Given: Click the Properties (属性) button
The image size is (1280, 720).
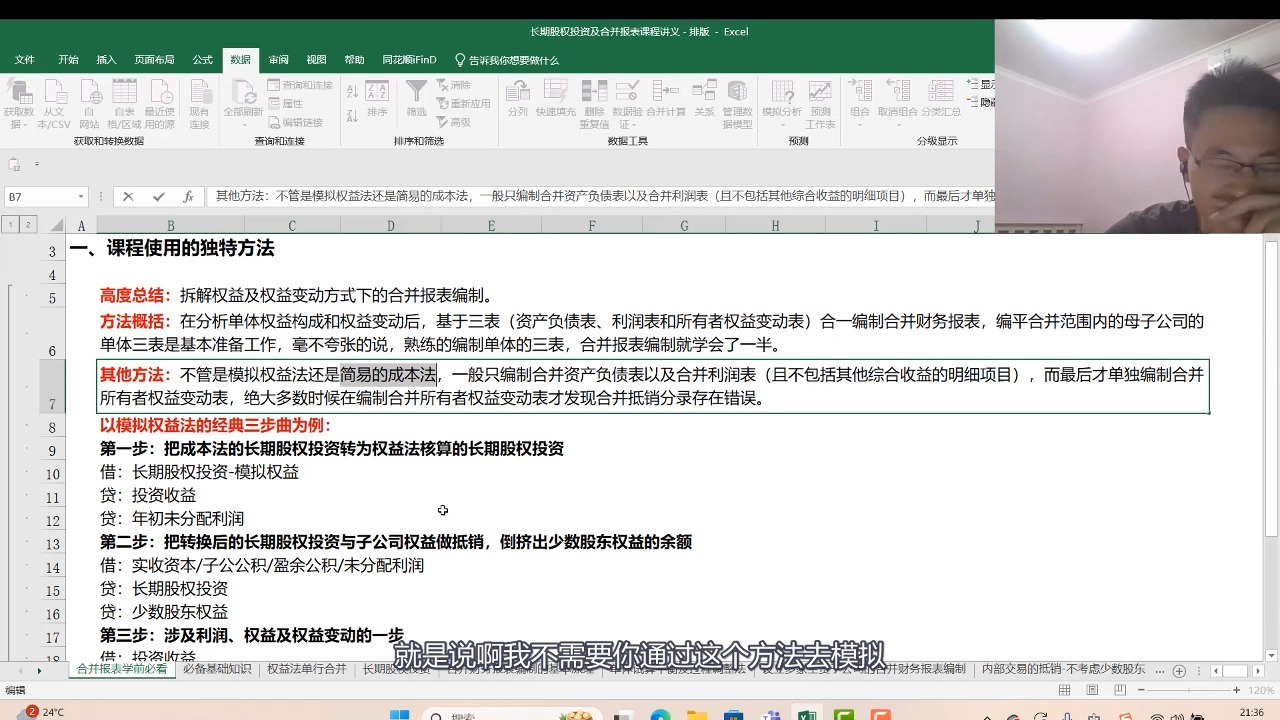Looking at the screenshot, I should click(x=286, y=104).
